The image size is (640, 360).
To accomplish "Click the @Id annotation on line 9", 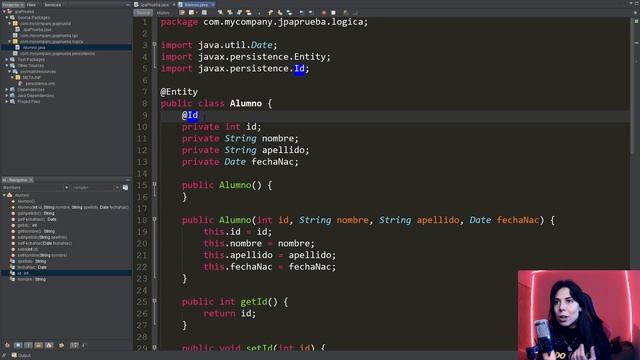I will click(190, 116).
